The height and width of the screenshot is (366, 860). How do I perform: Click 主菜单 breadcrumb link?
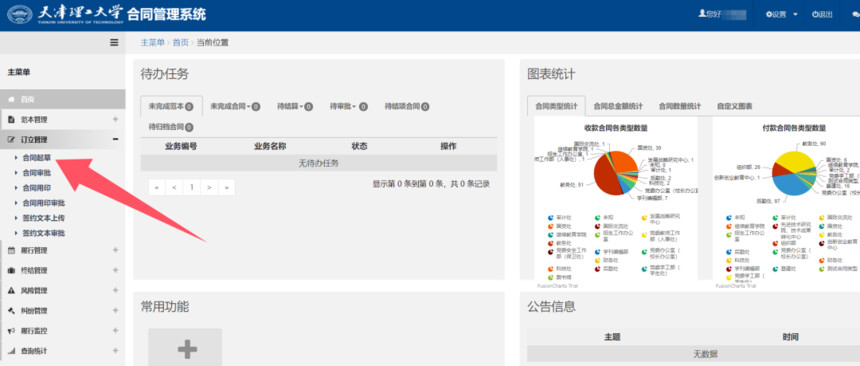pos(152,42)
